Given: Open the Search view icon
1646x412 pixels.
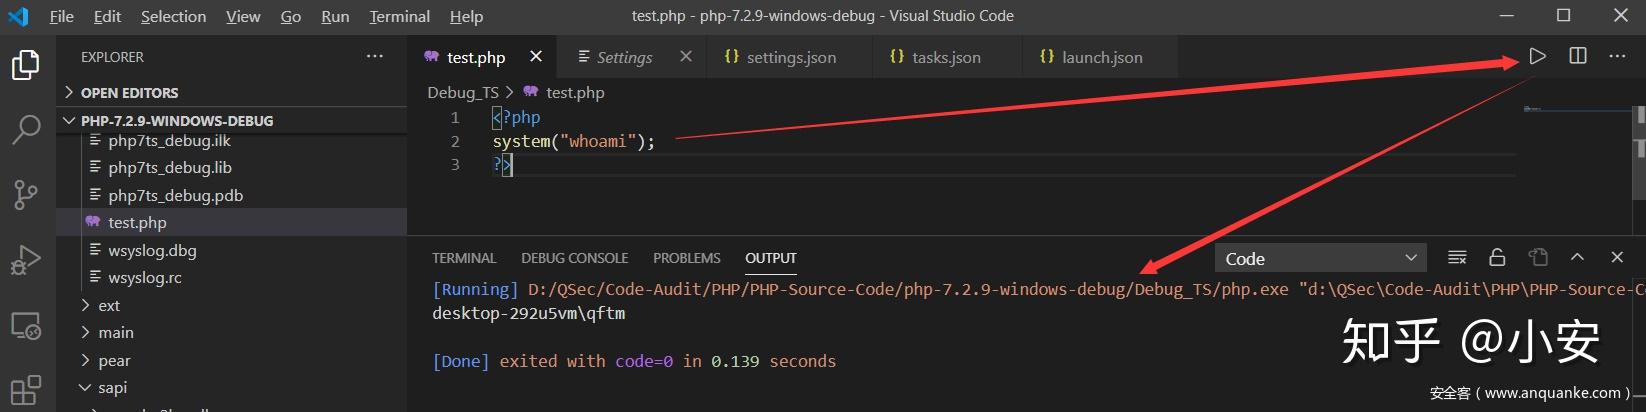Looking at the screenshot, I should tap(26, 129).
